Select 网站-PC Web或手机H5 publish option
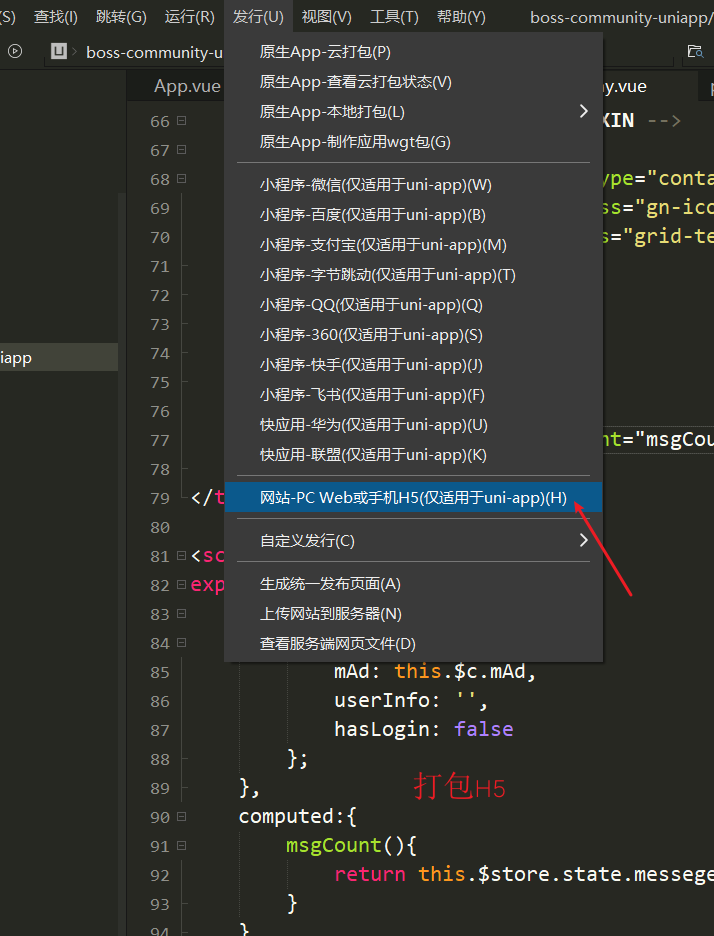Viewport: 714px width, 936px height. 413,497
